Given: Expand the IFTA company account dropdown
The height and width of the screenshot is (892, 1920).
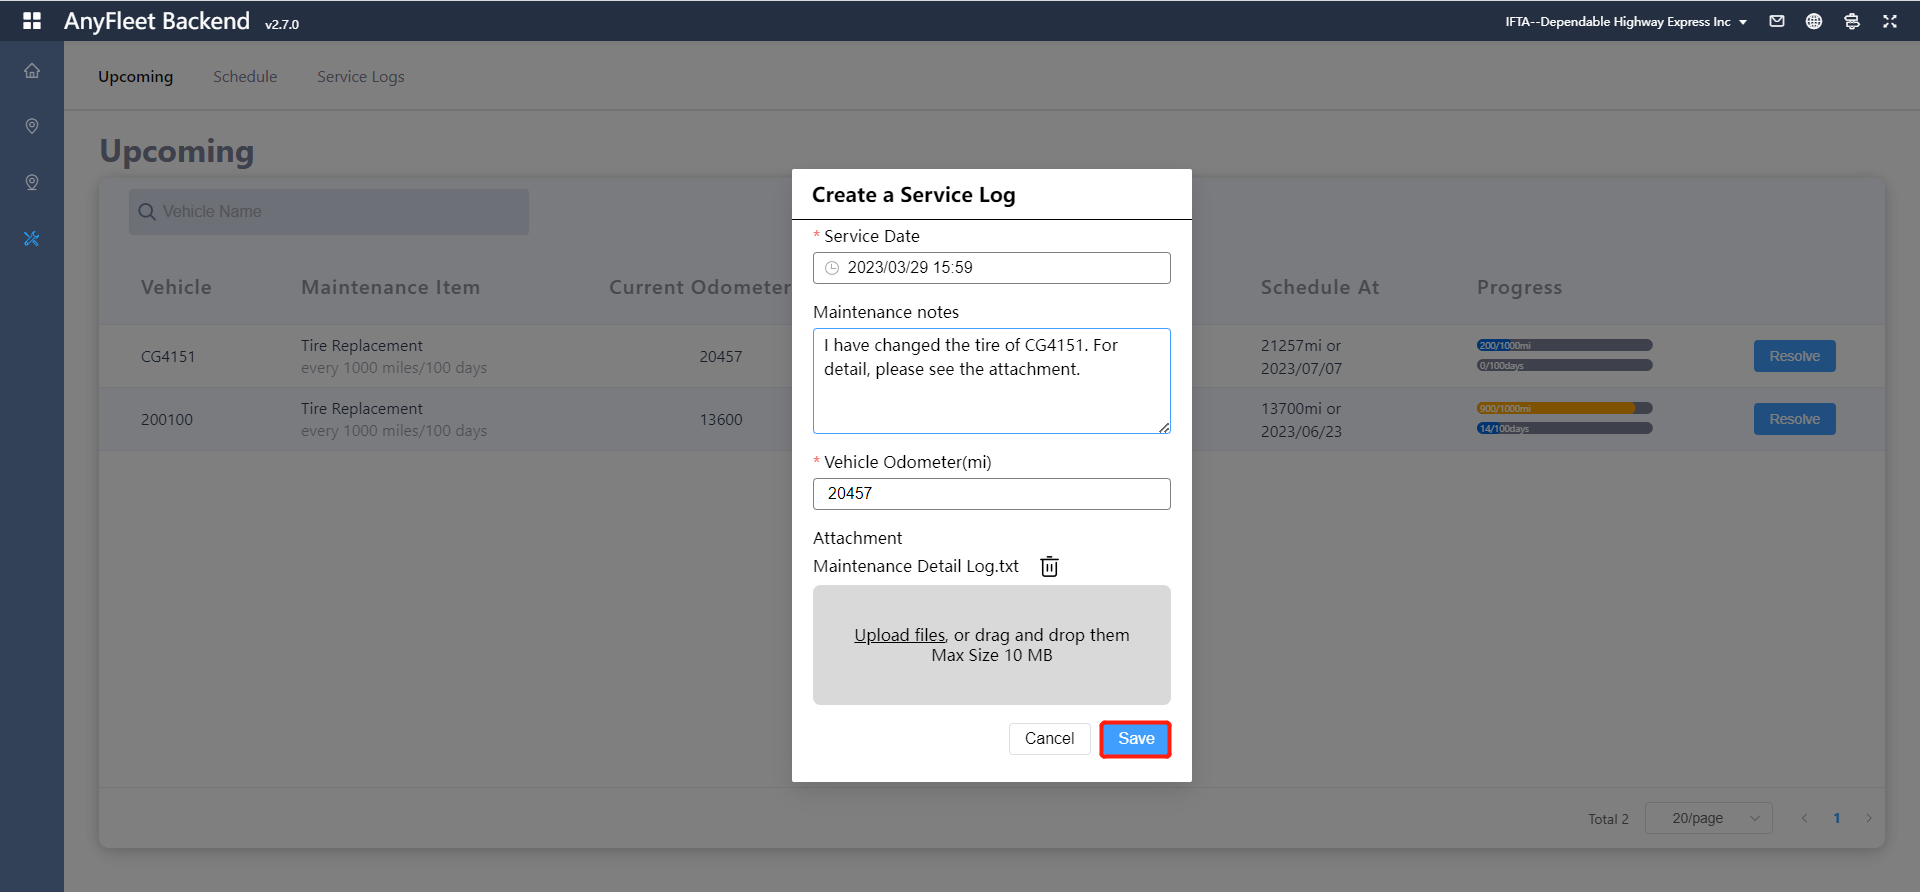Looking at the screenshot, I should tap(1626, 22).
